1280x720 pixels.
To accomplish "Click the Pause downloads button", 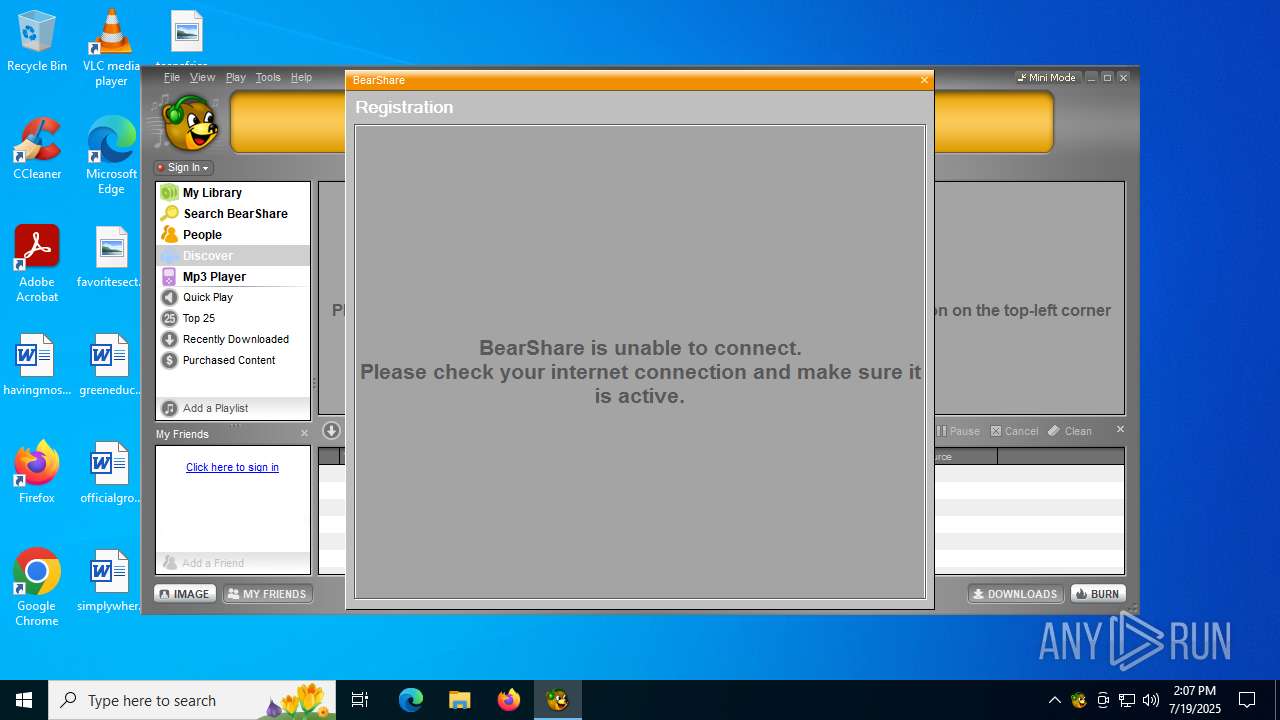I will [958, 431].
